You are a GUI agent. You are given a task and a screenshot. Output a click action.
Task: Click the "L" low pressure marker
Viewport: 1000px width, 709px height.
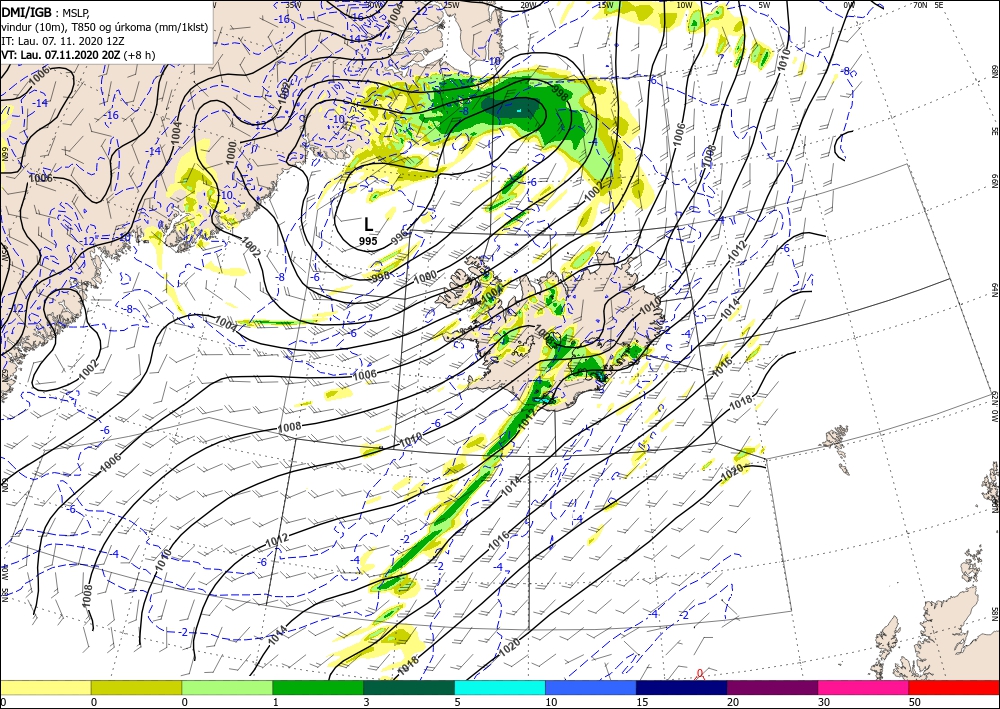tap(368, 224)
